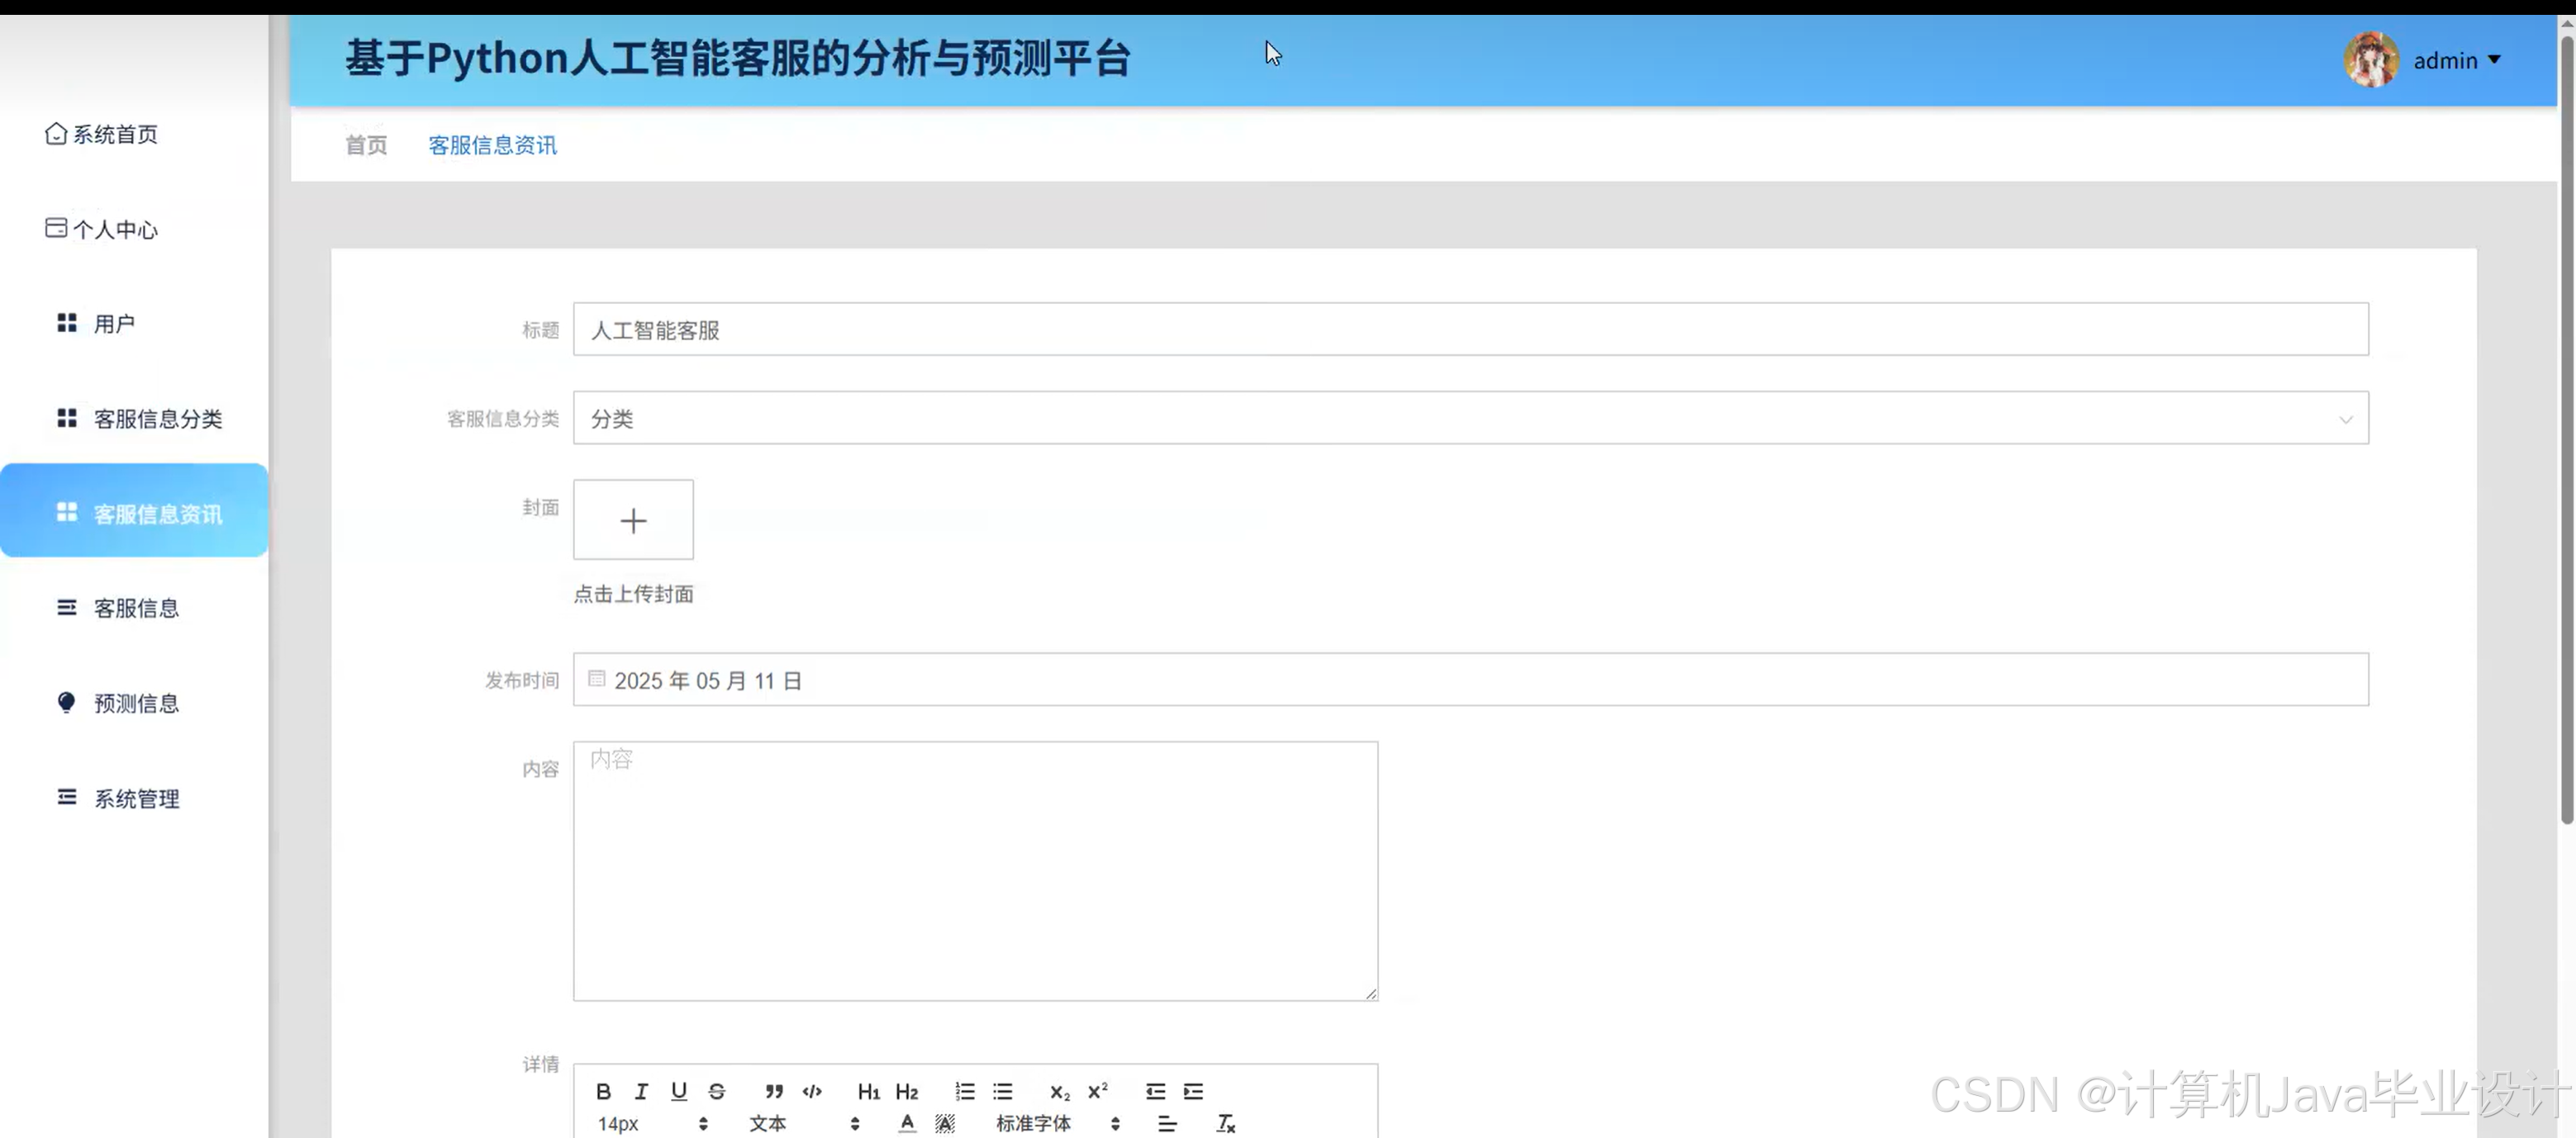Select the 客服信息资讯 sidebar item
Image resolution: width=2576 pixels, height=1138 pixels.
[x=134, y=512]
